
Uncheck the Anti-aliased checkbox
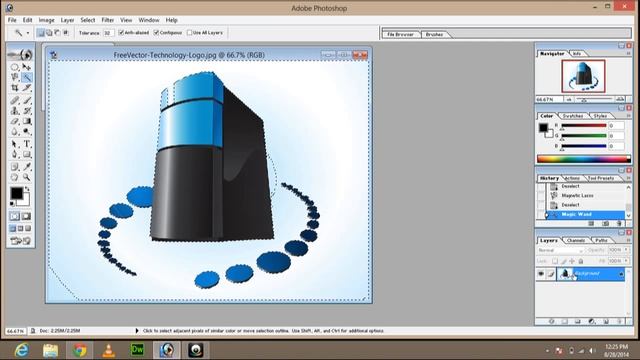point(121,32)
